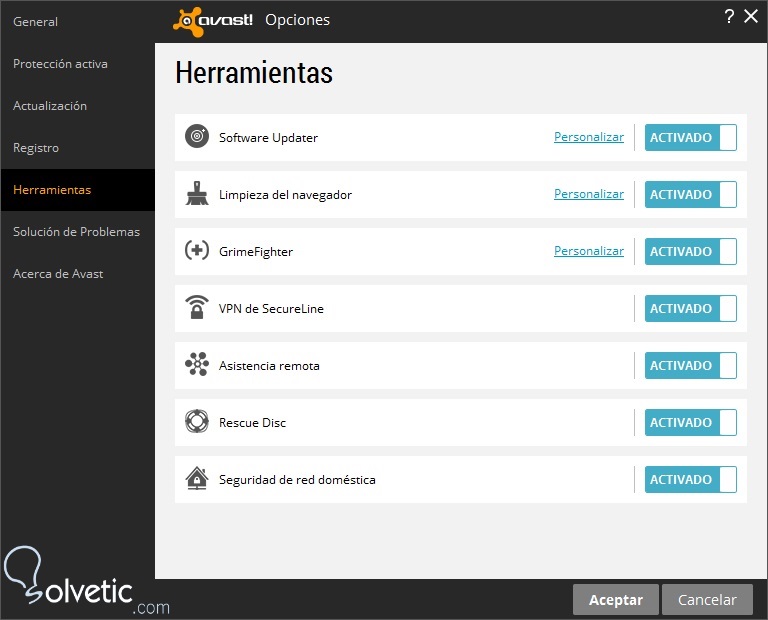
Task: Select Actualización in the sidebar
Action: (78, 106)
